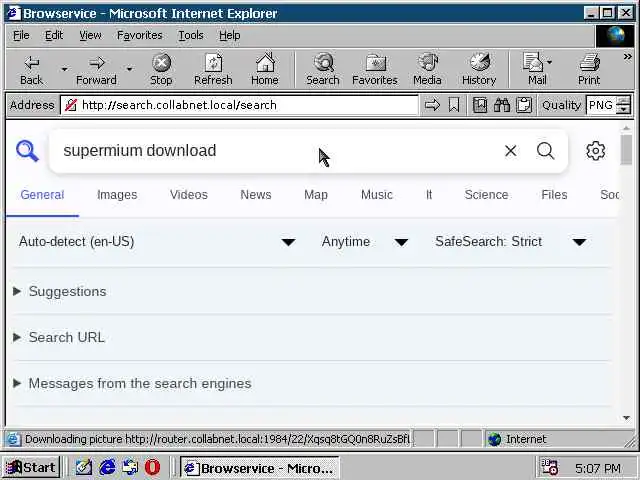
Task: Click the Internet zone indicator in status bar
Action: click(517, 439)
